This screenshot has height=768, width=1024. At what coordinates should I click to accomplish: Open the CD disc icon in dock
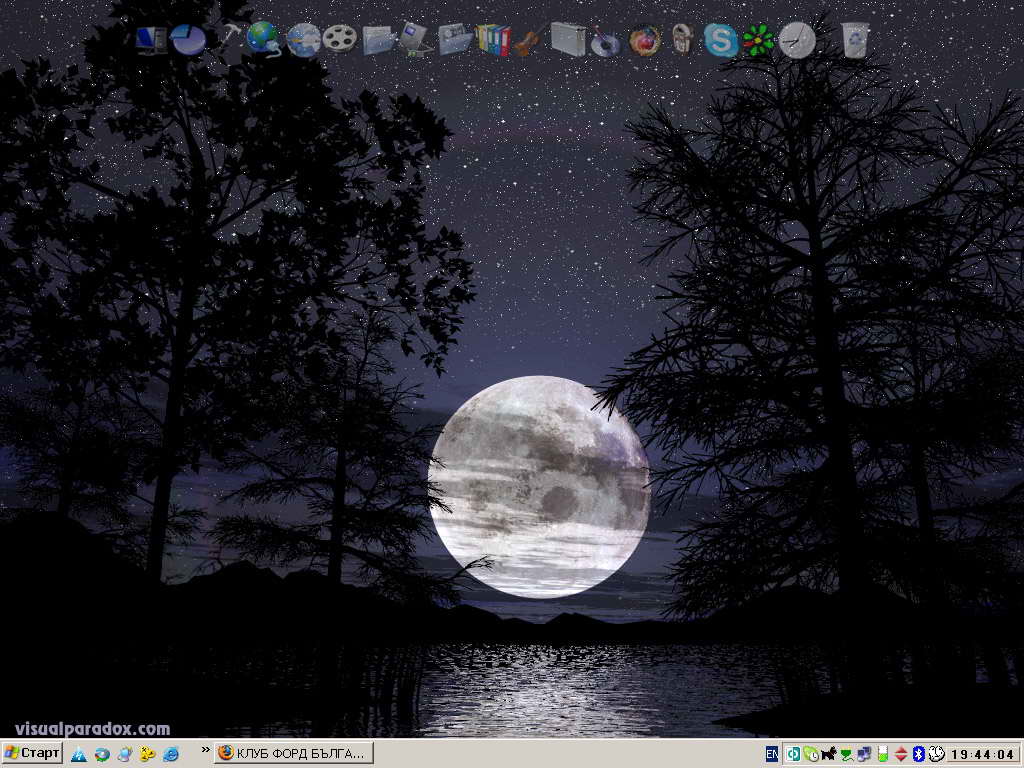click(605, 42)
